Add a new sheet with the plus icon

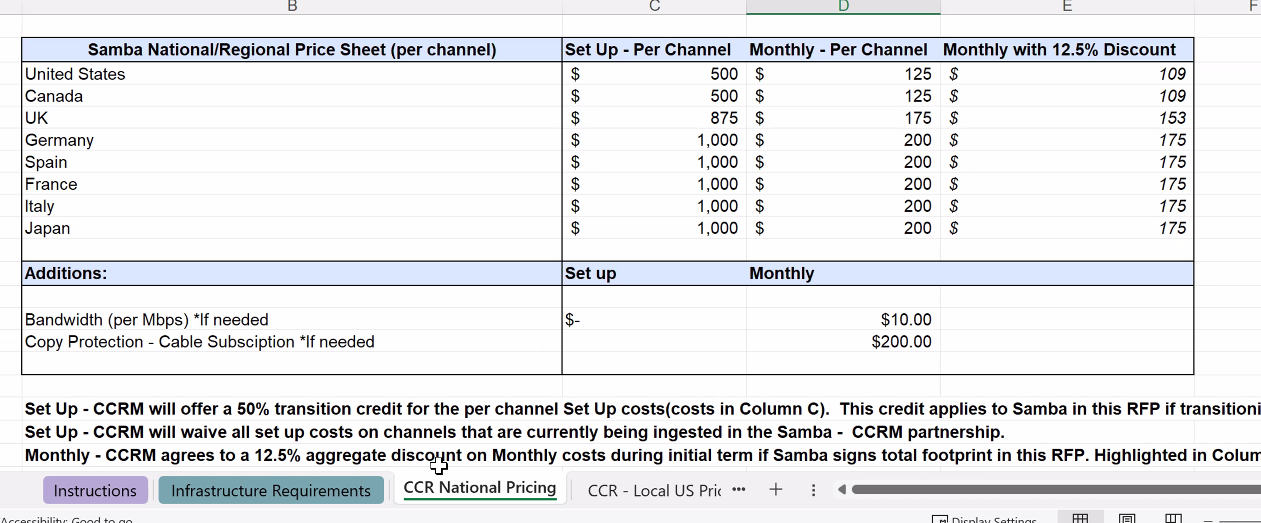pos(775,490)
